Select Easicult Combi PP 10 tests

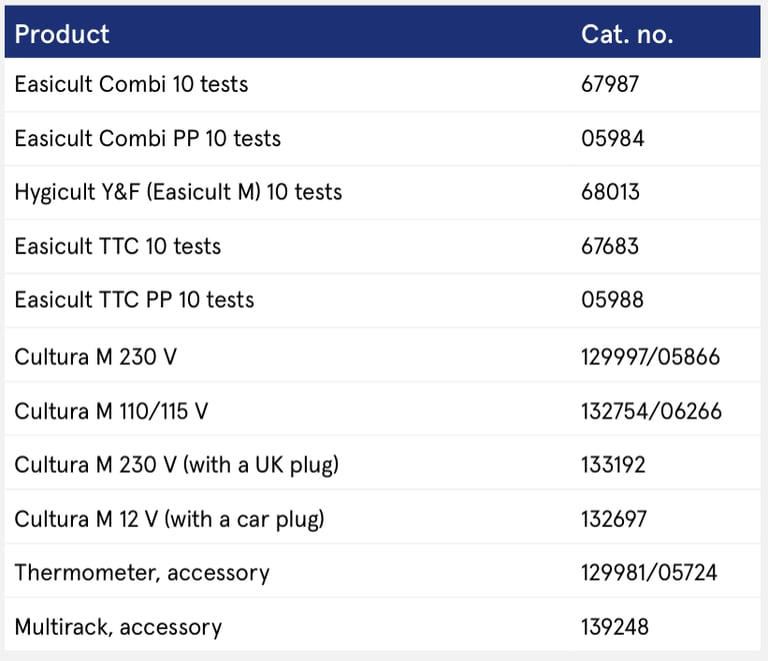tap(148, 138)
